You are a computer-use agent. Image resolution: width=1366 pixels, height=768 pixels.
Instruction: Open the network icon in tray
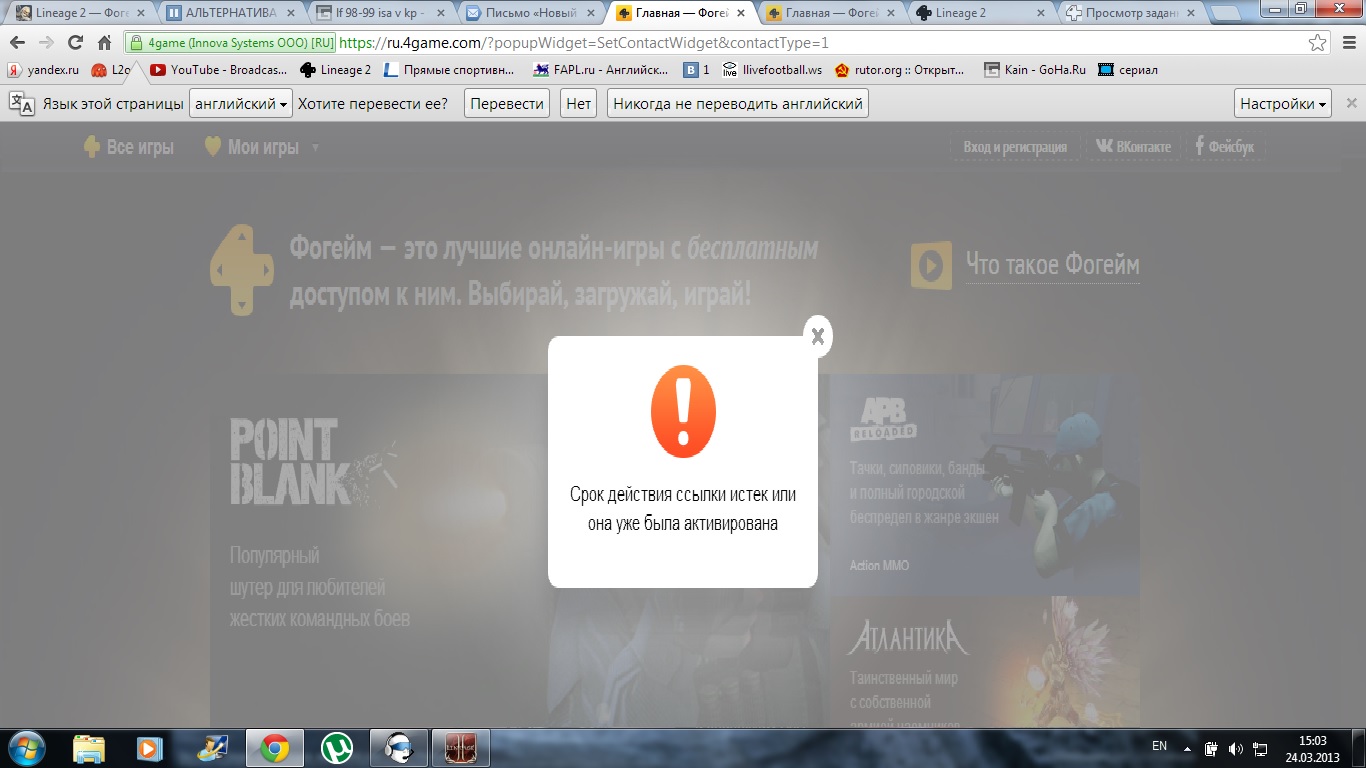[x=1260, y=748]
